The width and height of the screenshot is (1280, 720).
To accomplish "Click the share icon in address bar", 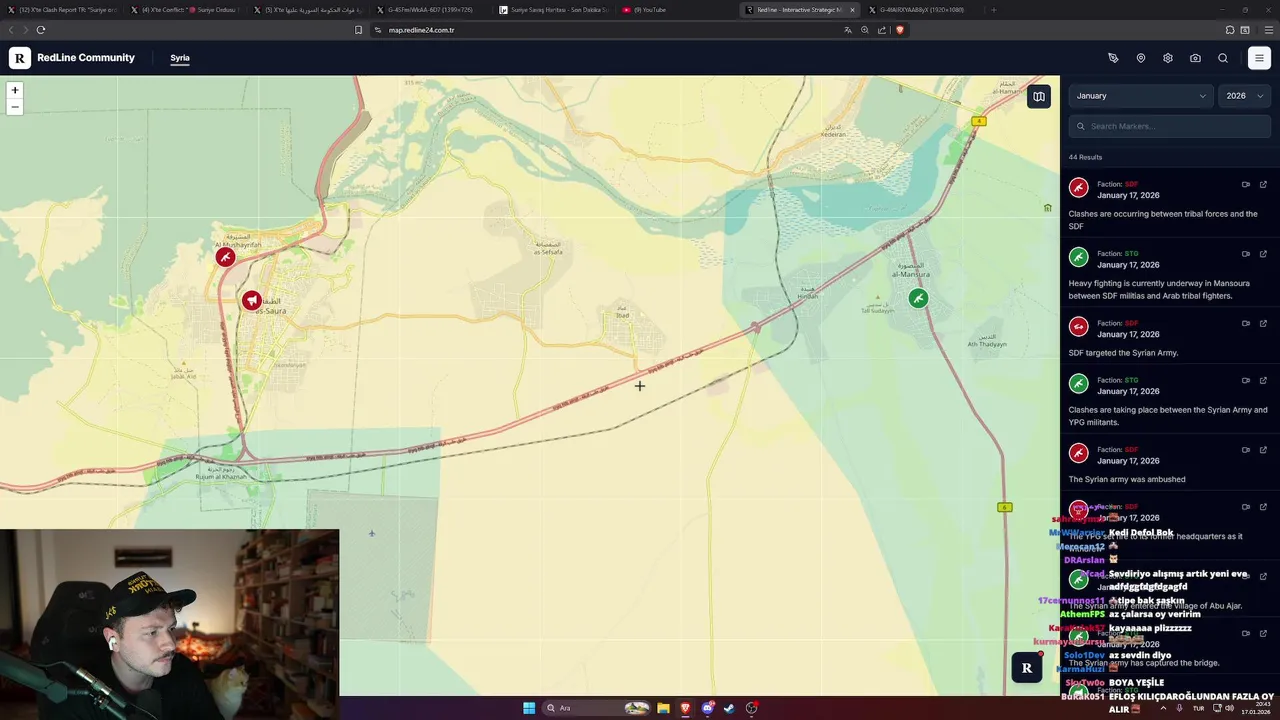I will click(x=882, y=30).
